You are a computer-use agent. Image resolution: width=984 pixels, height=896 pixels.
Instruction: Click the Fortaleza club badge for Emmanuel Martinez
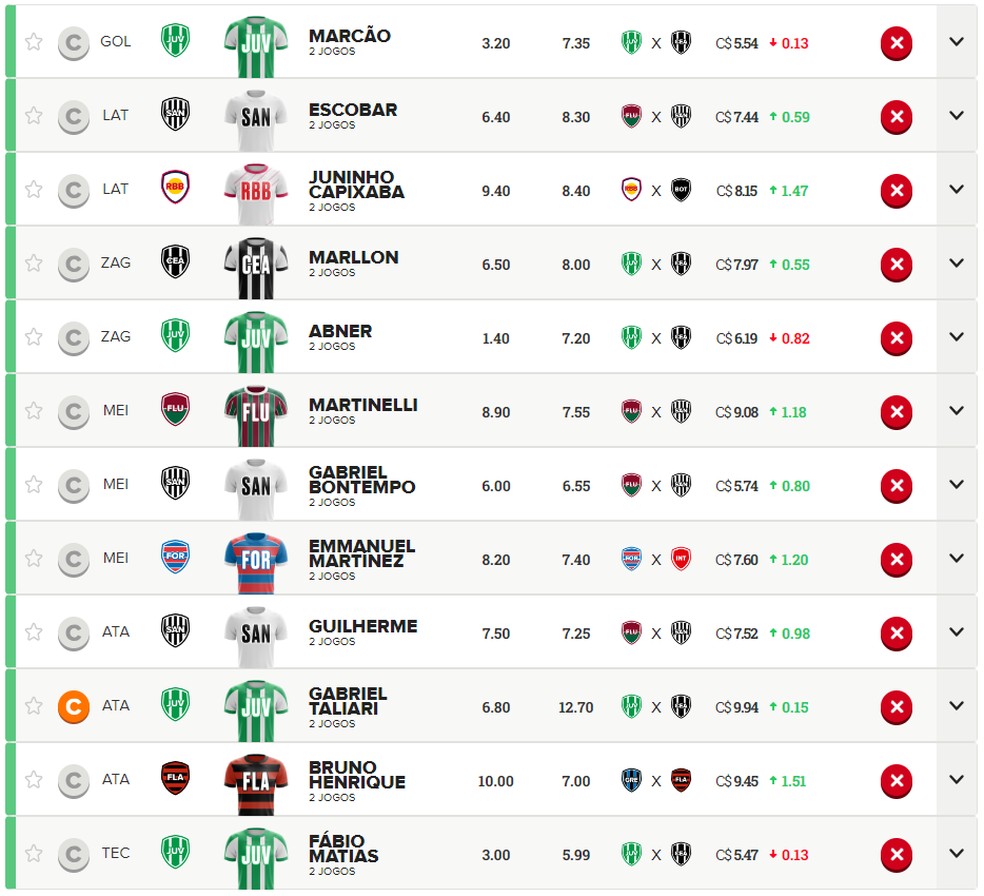[x=175, y=557]
